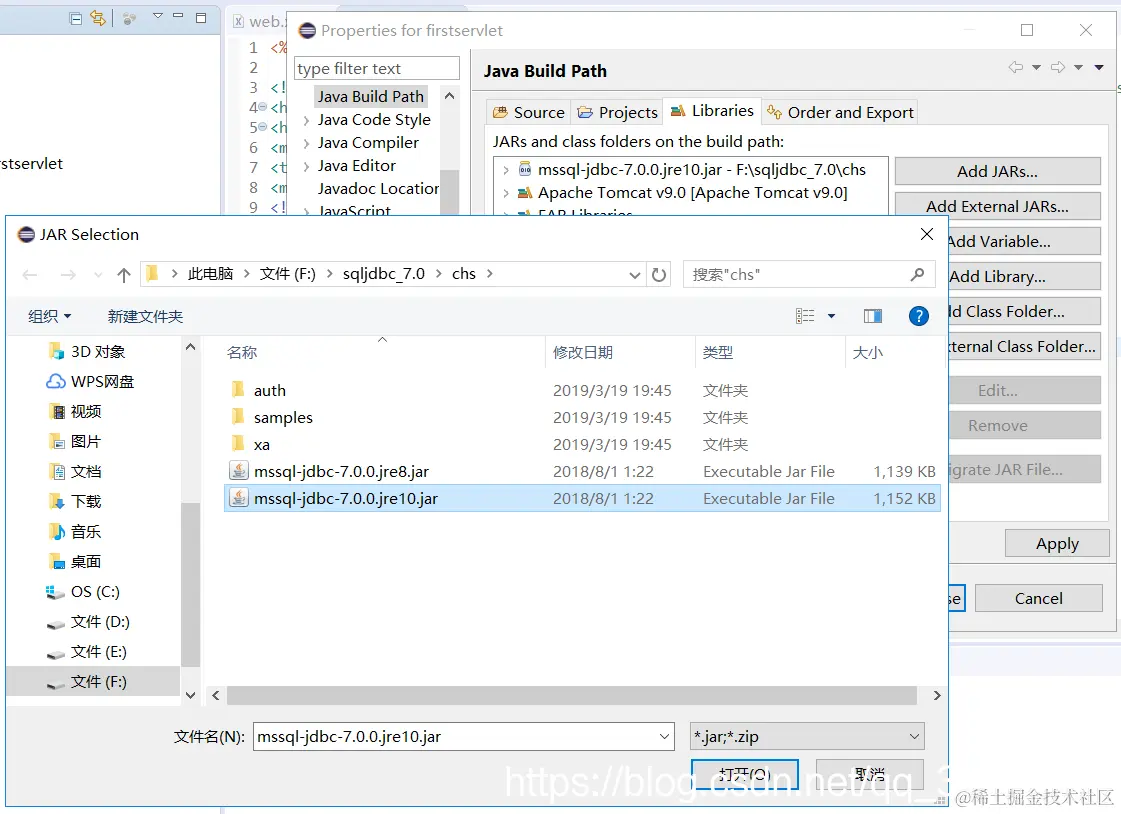The height and width of the screenshot is (814, 1121).
Task: Click the search magnifier icon
Action: click(x=917, y=274)
